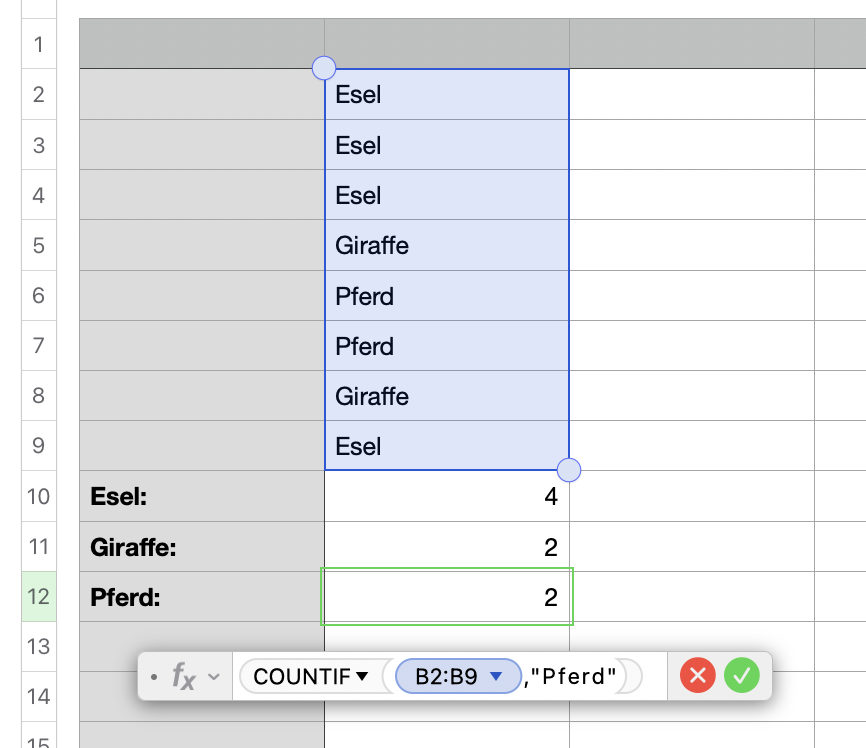866x748 pixels.
Task: Confirm the formula with the green checkmark
Action: point(741,676)
